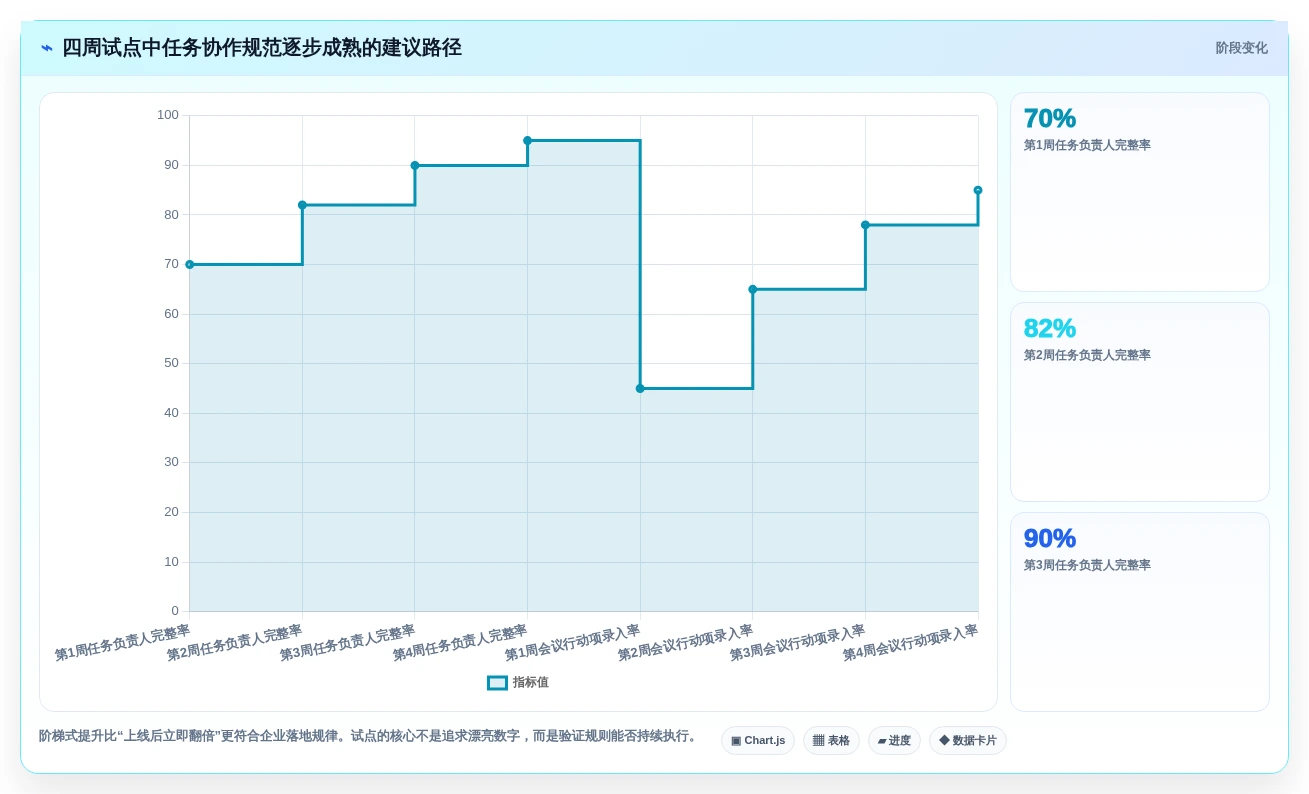Click the x-axis label 第3周任务负责人完整率
Image resolution: width=1309 pixels, height=794 pixels.
tap(347, 643)
